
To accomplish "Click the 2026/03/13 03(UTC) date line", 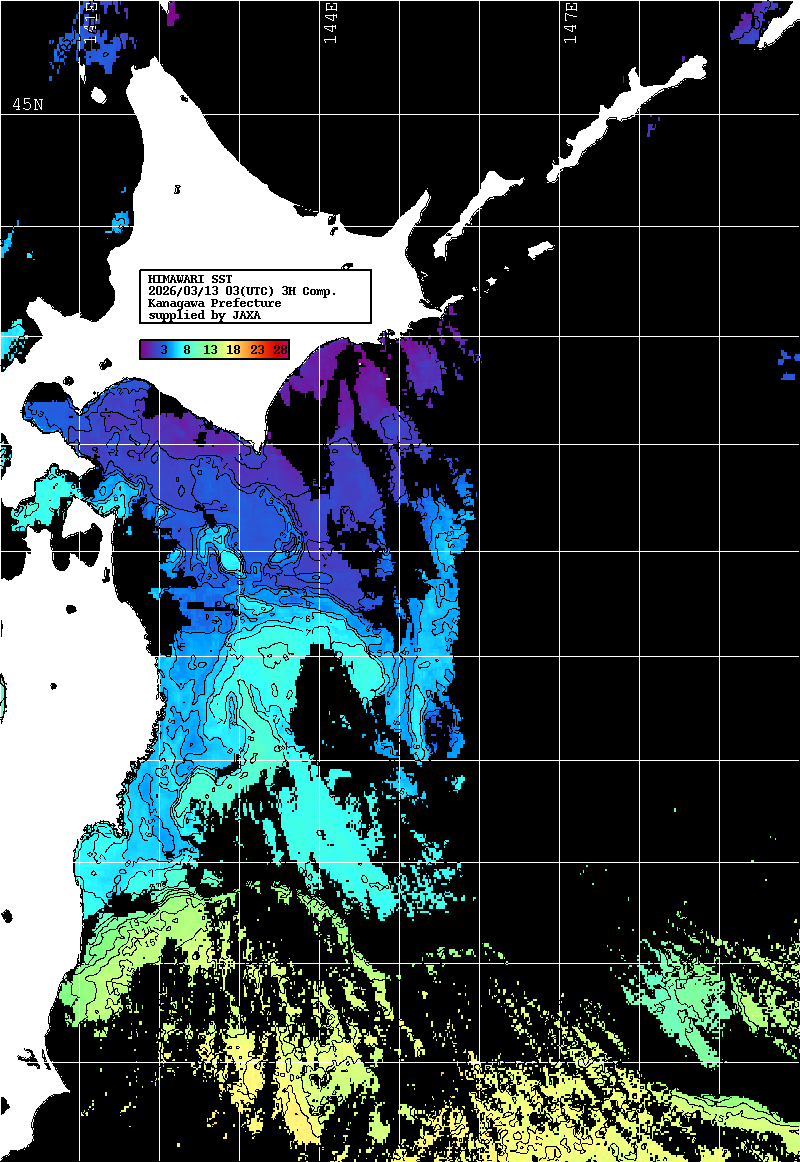I will pyautogui.click(x=242, y=291).
